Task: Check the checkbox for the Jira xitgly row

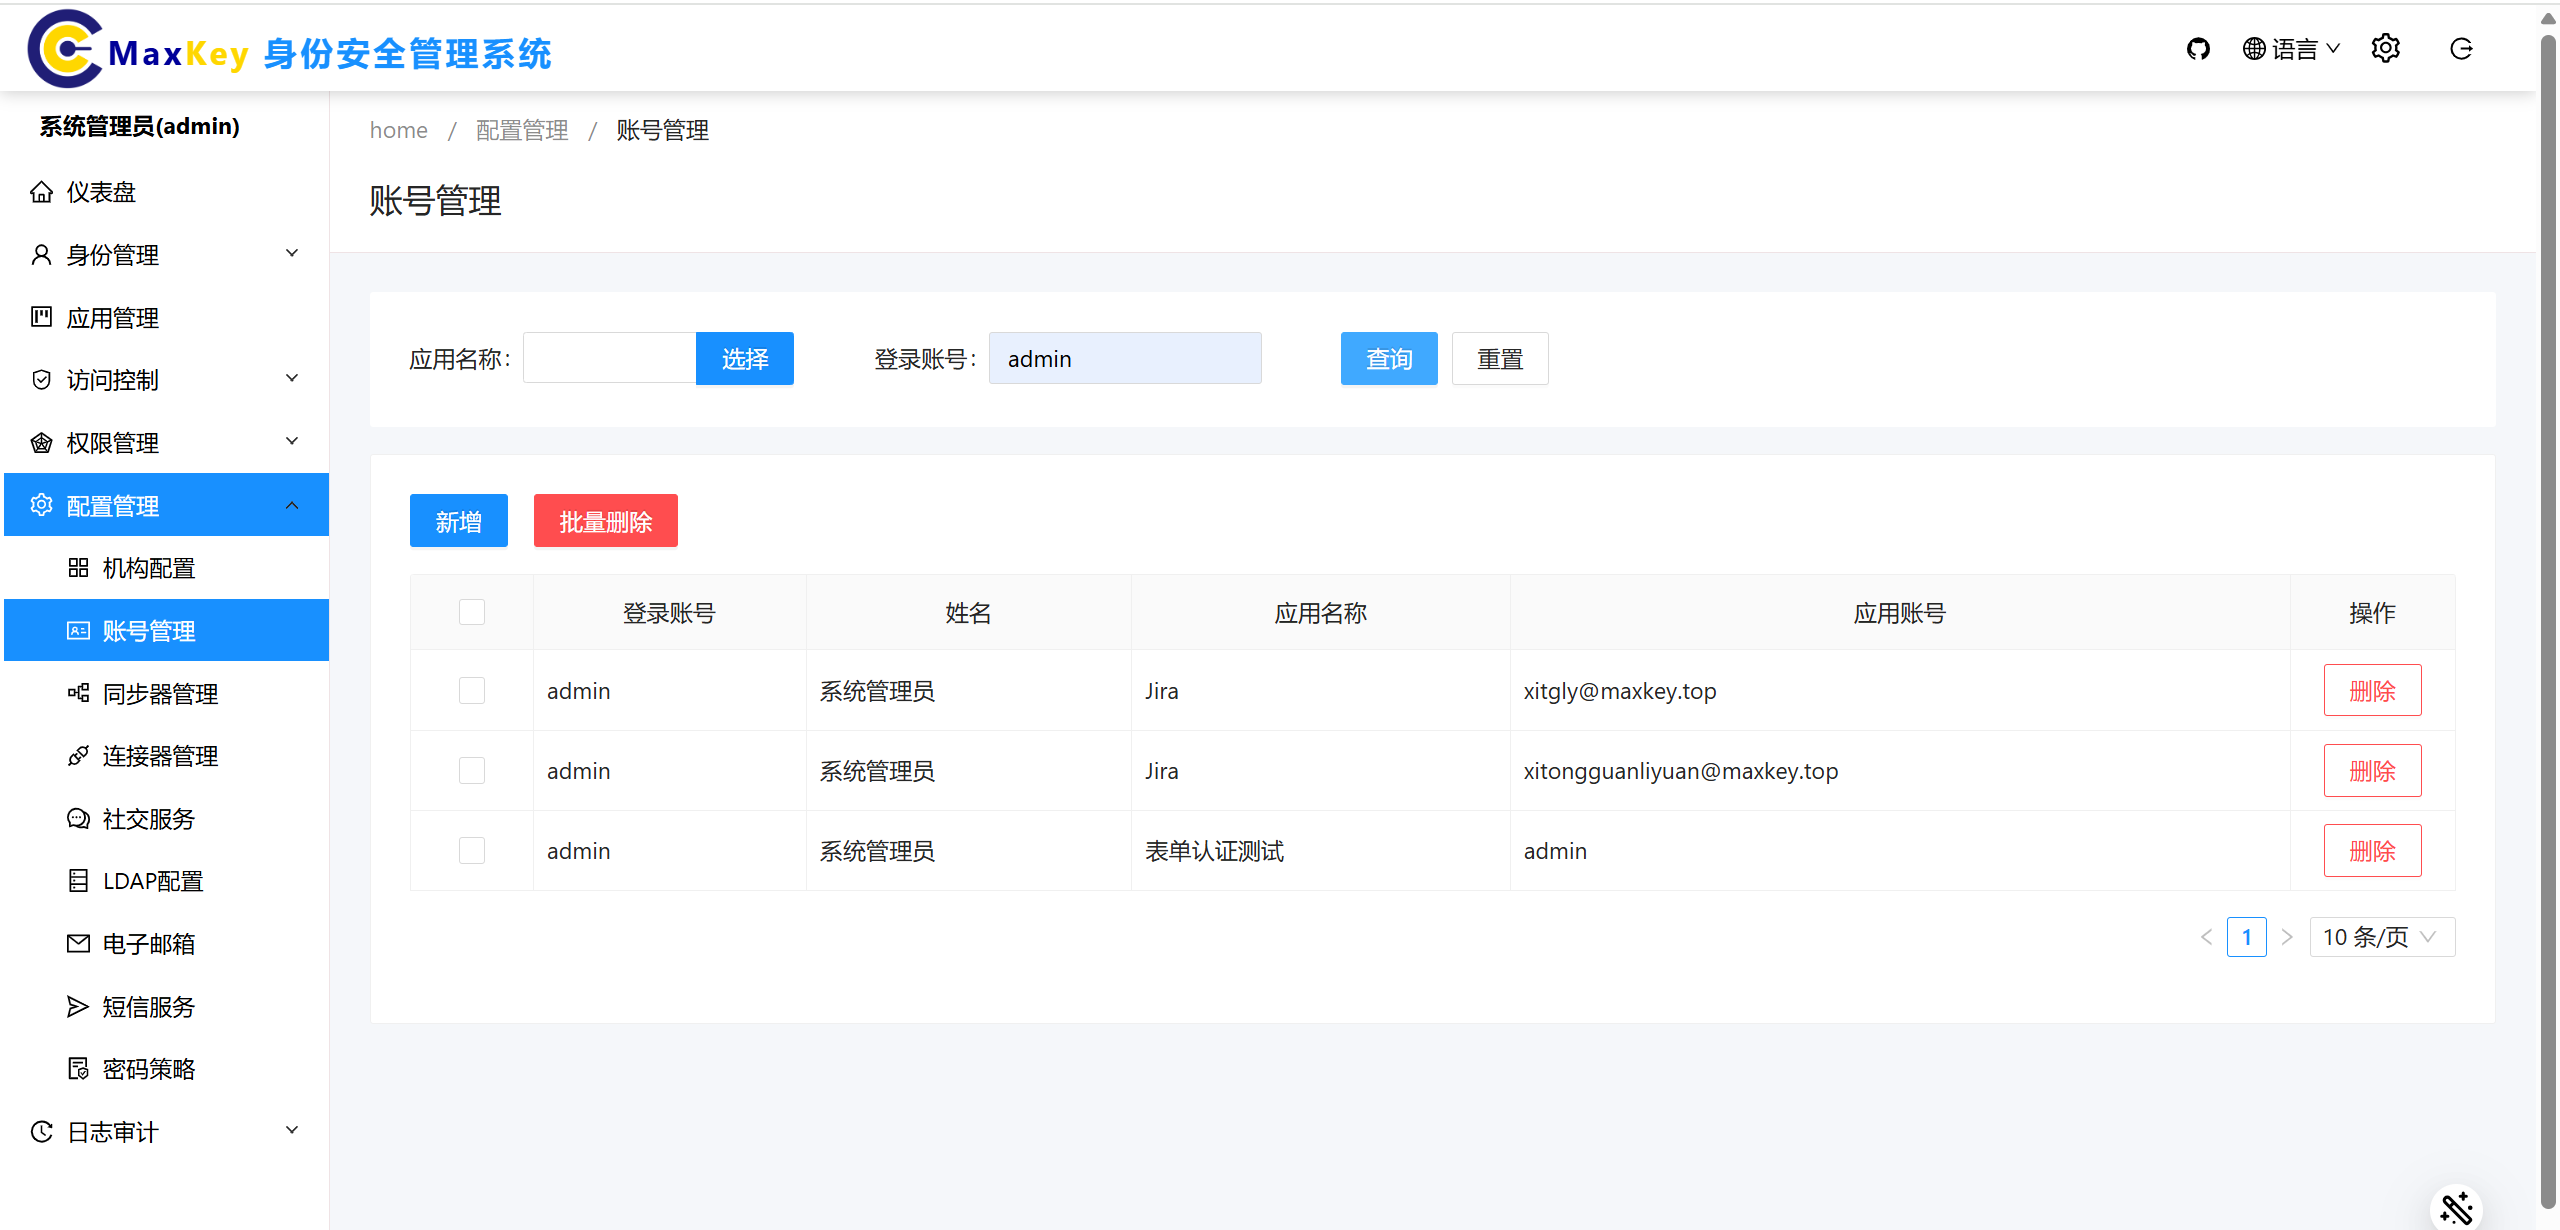Action: [471, 690]
